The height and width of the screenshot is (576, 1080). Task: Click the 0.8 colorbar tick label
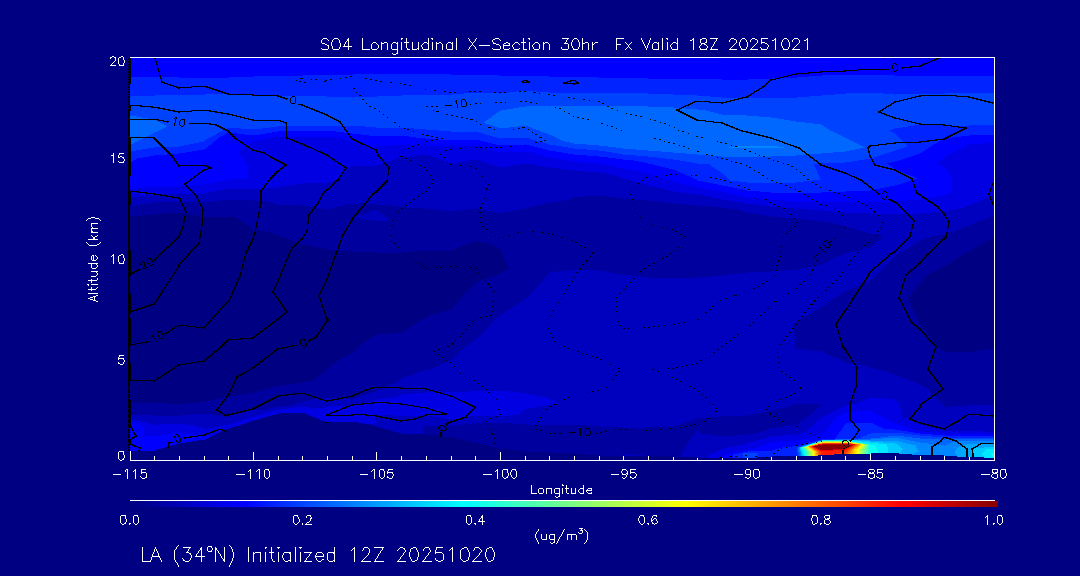point(822,520)
